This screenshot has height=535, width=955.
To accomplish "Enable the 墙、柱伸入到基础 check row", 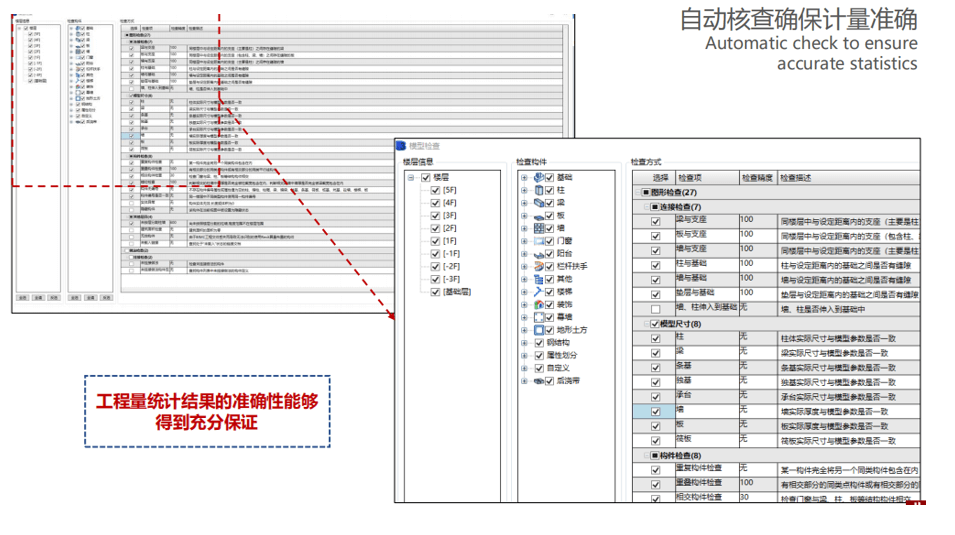I will [x=656, y=308].
